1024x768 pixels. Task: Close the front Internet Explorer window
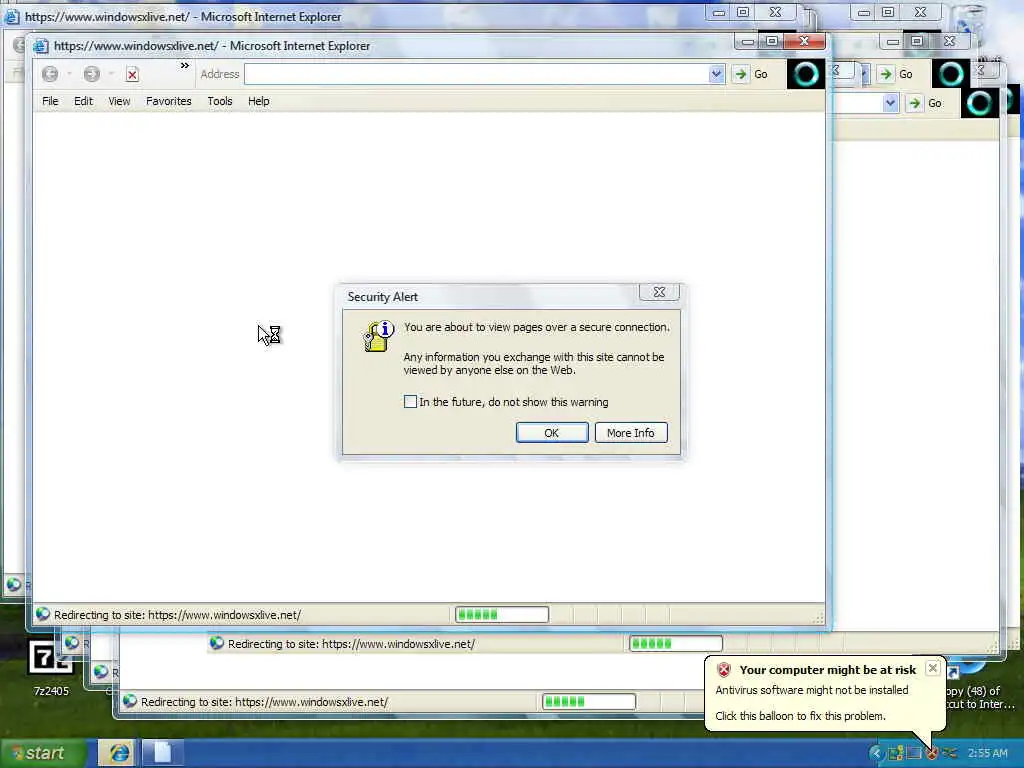point(805,42)
